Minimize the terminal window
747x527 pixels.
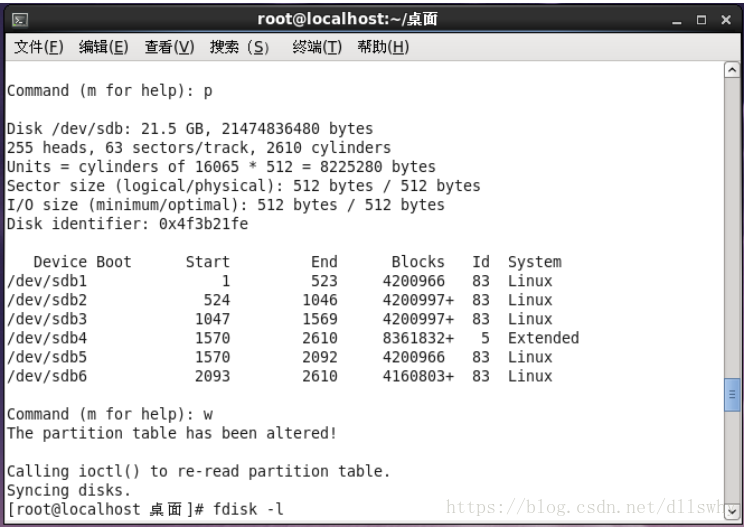click(x=676, y=20)
